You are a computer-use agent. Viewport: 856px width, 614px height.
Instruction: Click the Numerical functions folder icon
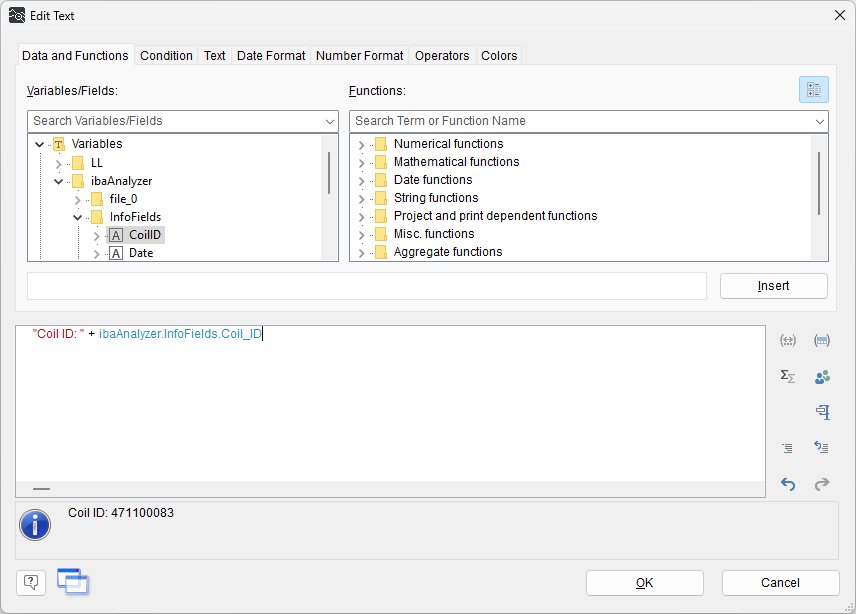pyautogui.click(x=381, y=144)
